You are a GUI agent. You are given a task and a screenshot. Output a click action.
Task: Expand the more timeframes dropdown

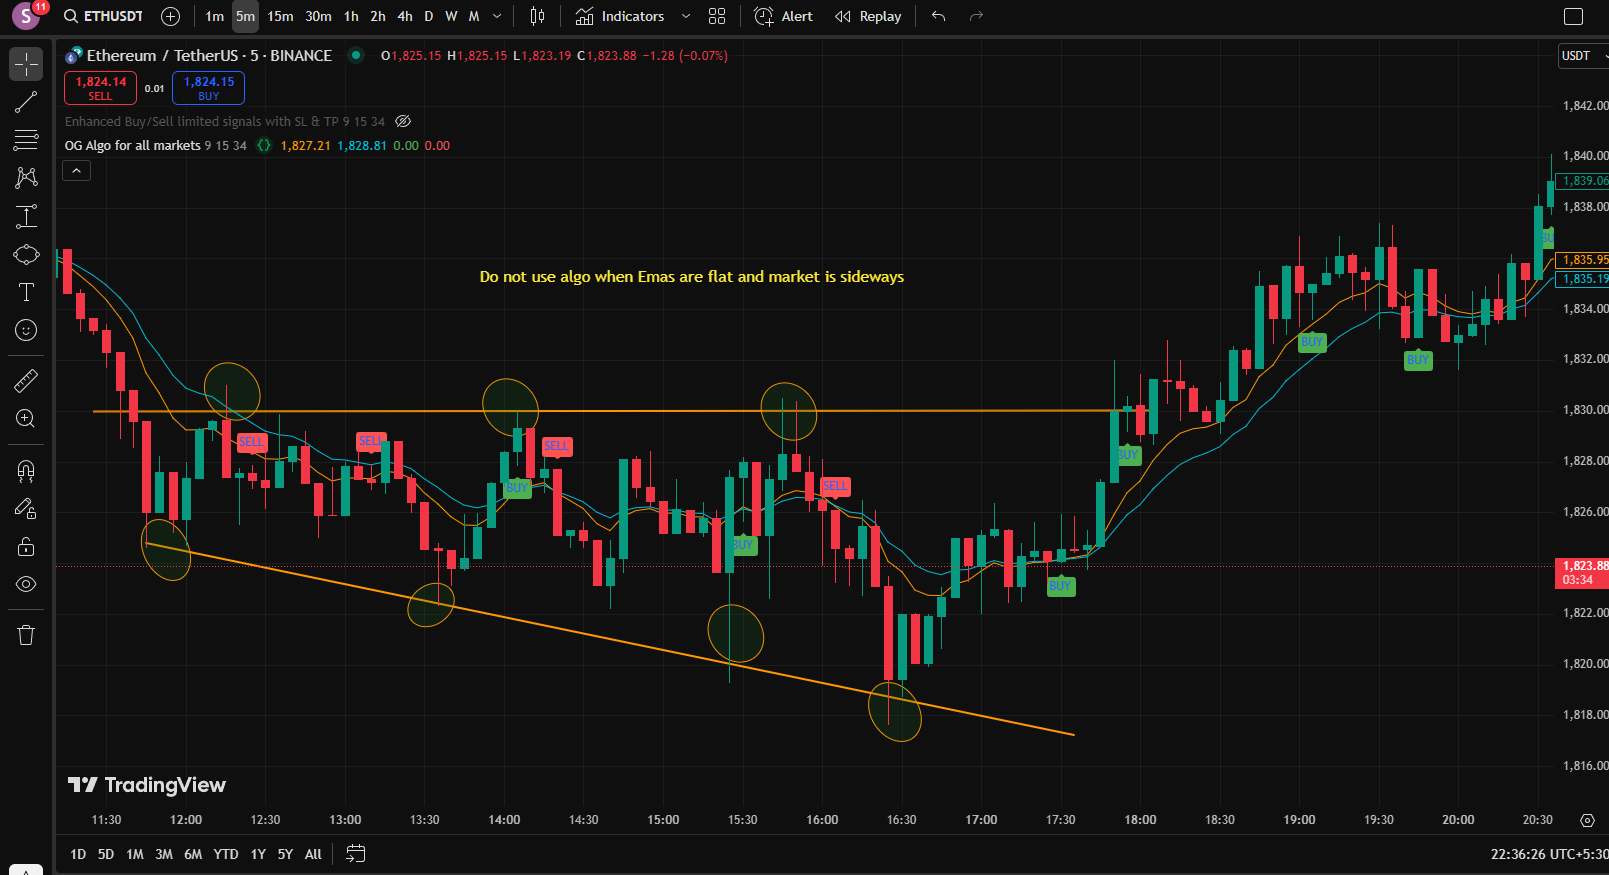pyautogui.click(x=497, y=16)
